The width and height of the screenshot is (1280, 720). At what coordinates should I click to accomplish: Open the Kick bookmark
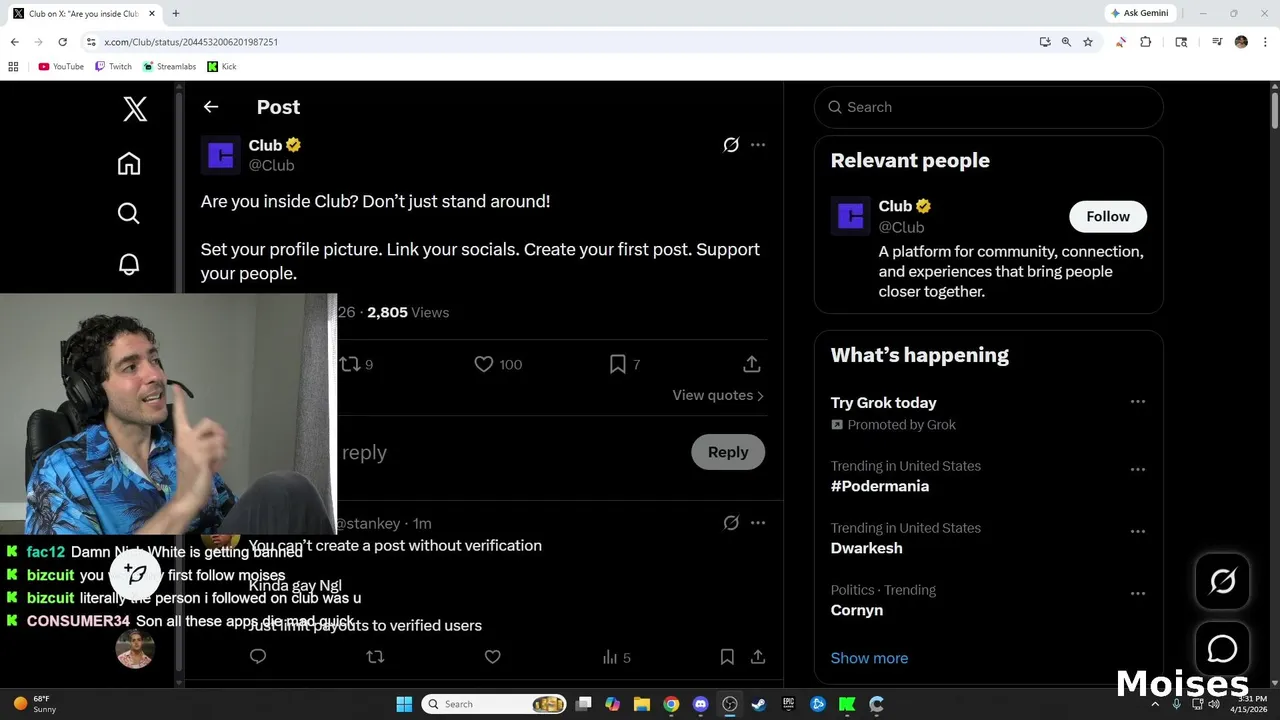(222, 66)
